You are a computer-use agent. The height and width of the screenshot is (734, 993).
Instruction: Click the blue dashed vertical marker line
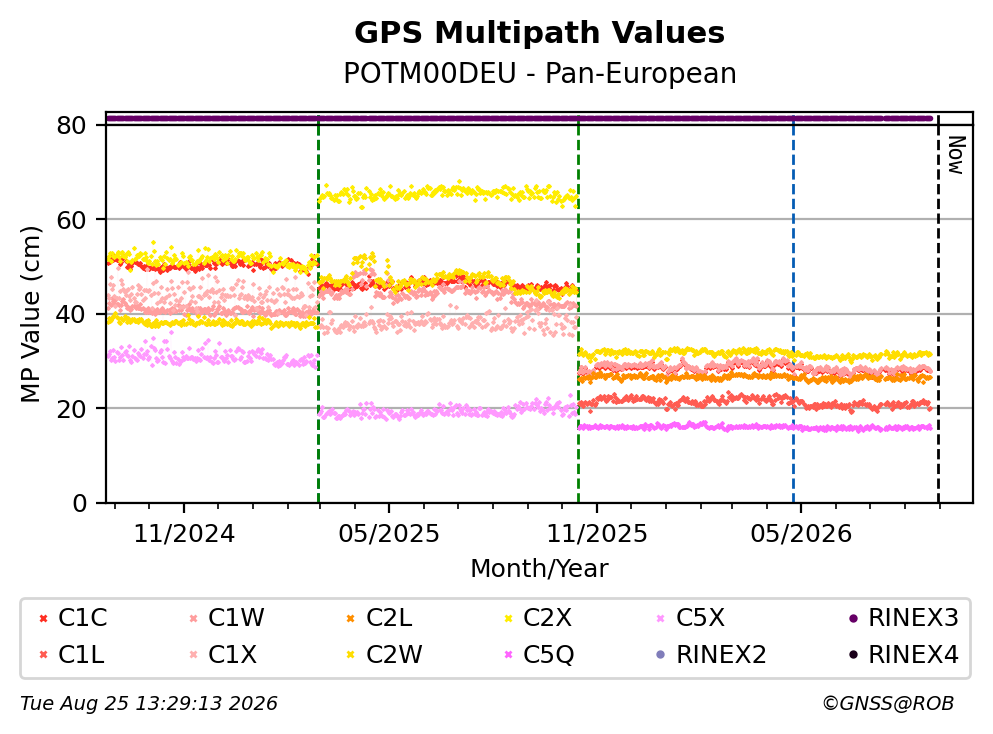point(794,309)
